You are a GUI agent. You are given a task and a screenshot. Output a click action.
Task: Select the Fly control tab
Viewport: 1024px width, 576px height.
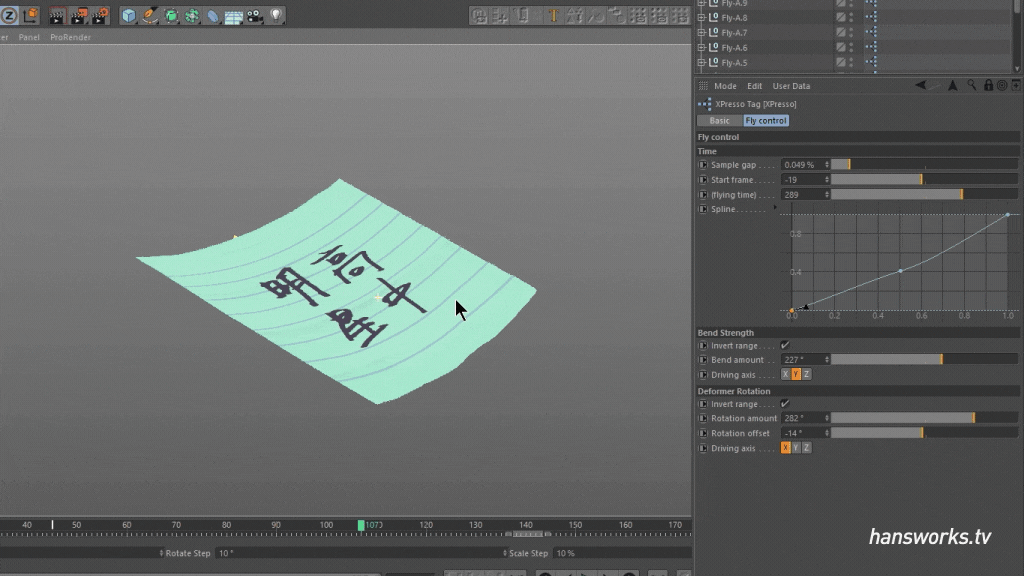[766, 120]
